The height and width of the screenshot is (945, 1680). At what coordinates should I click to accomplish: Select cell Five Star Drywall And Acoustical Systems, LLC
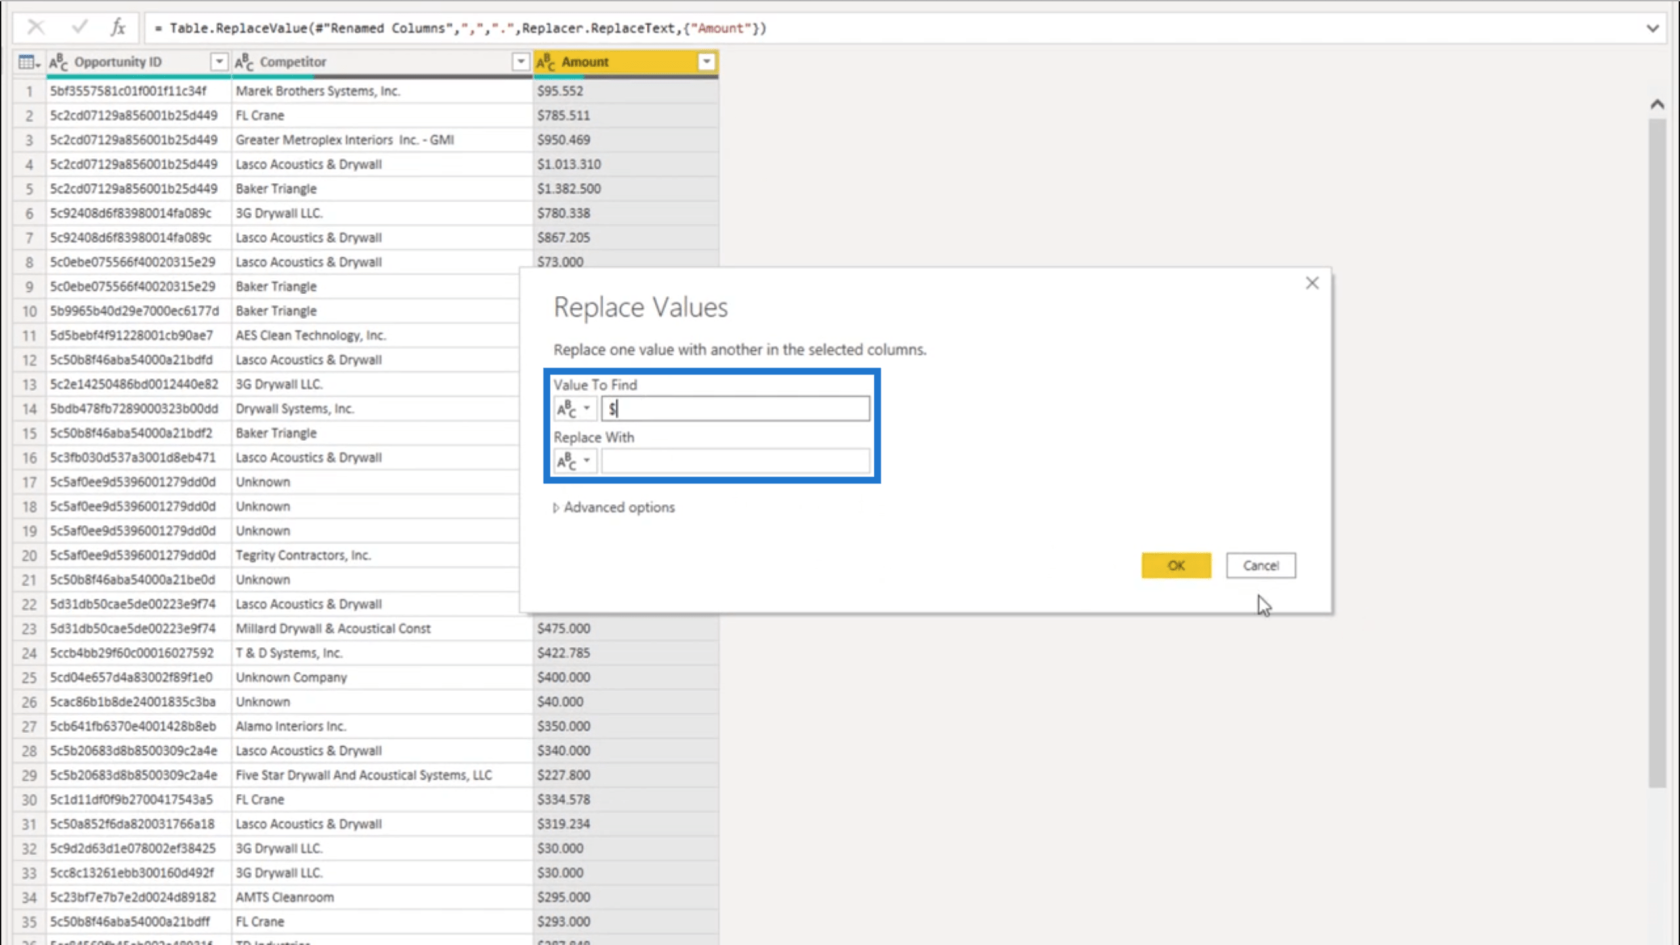382,775
